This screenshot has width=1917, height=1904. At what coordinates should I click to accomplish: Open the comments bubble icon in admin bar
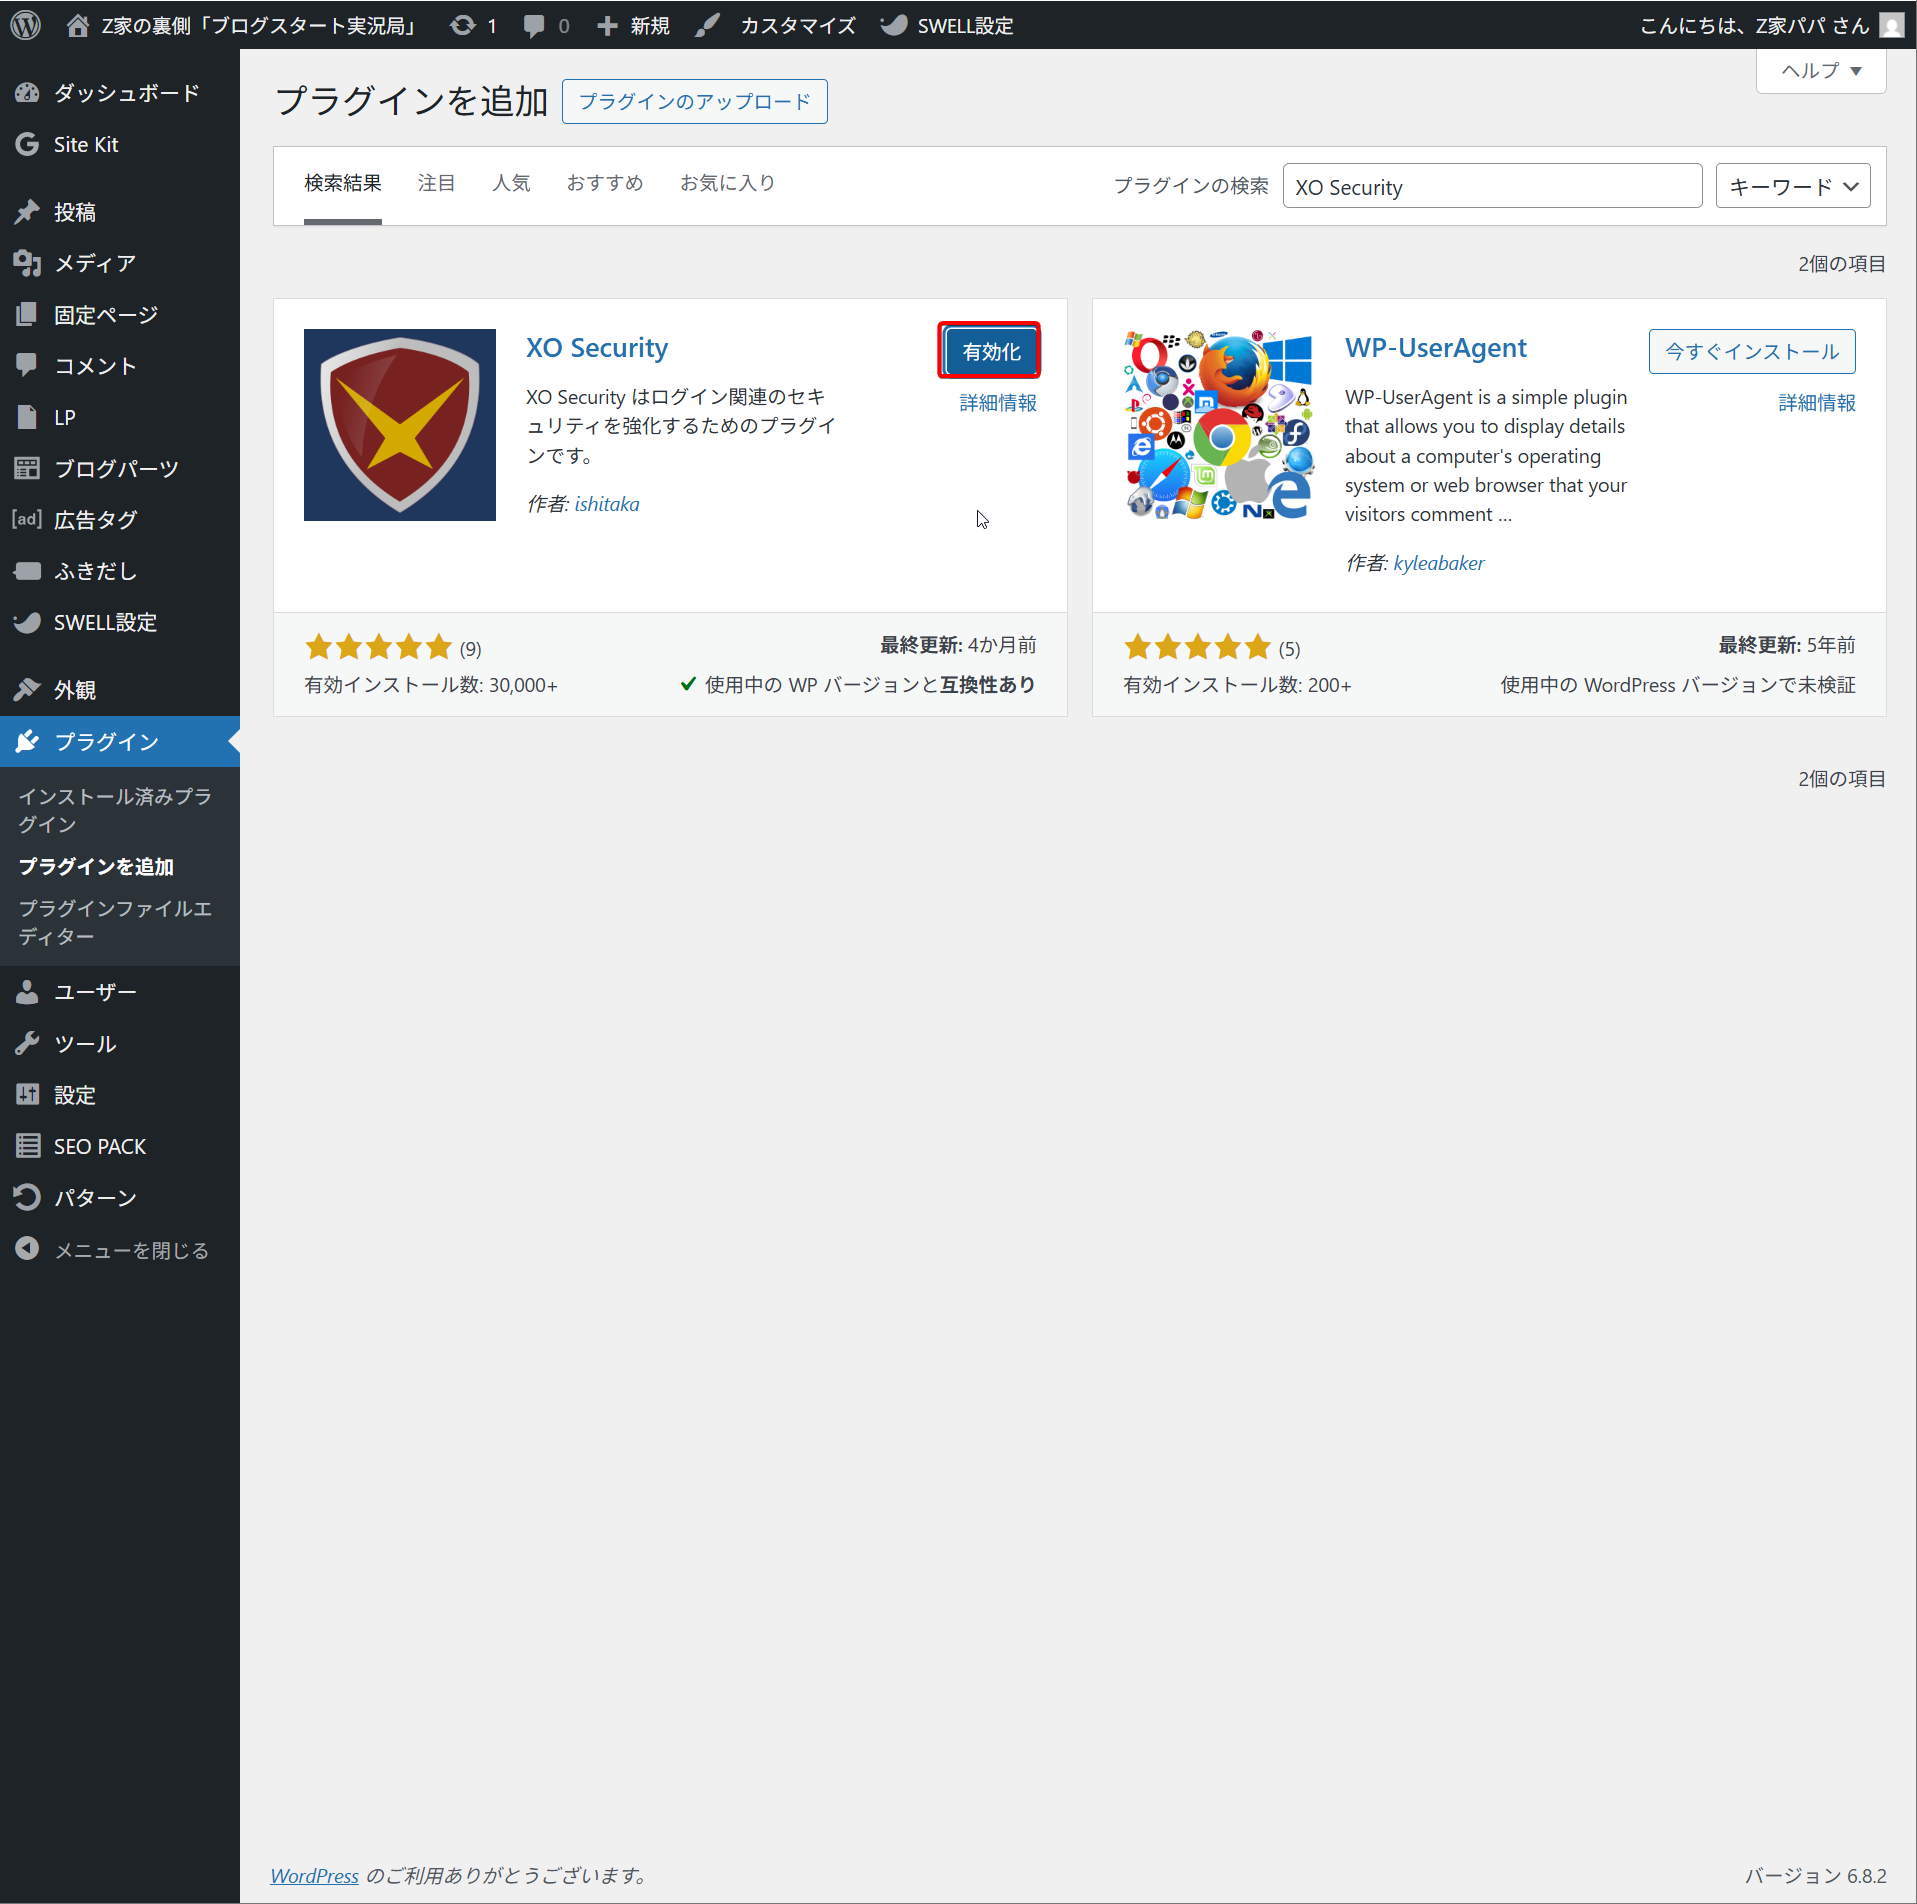(535, 25)
